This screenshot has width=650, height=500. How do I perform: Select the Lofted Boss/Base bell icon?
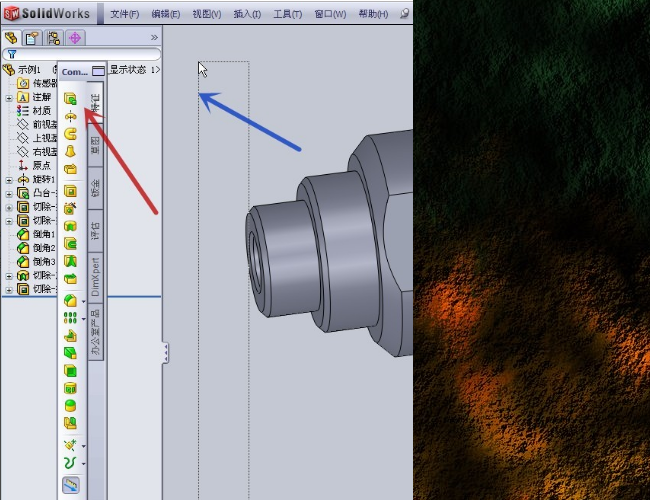coord(70,151)
